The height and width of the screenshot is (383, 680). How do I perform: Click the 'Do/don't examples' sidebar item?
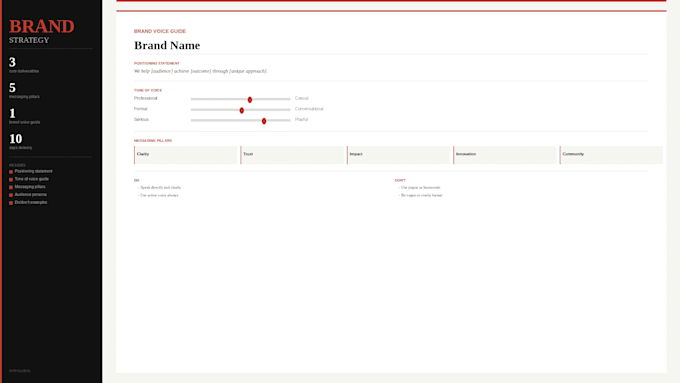click(31, 203)
